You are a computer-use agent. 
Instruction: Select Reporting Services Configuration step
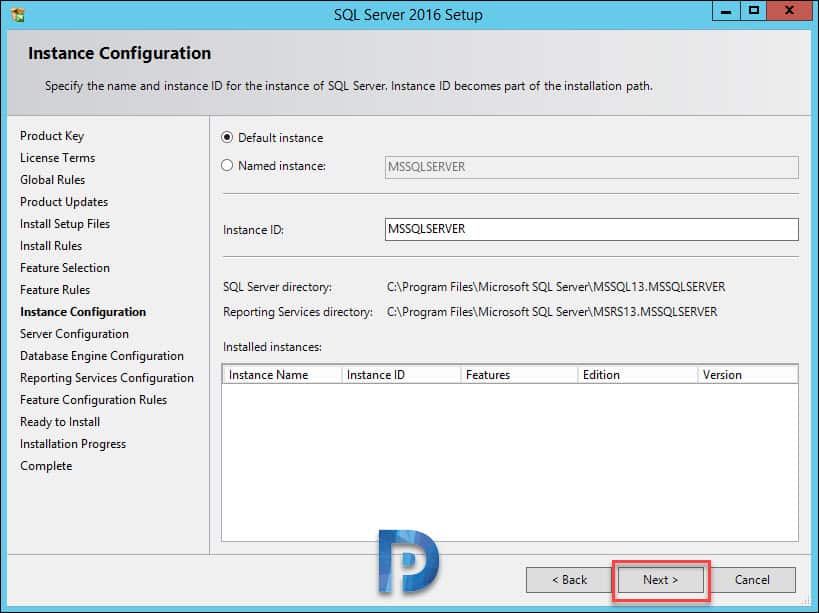[107, 378]
